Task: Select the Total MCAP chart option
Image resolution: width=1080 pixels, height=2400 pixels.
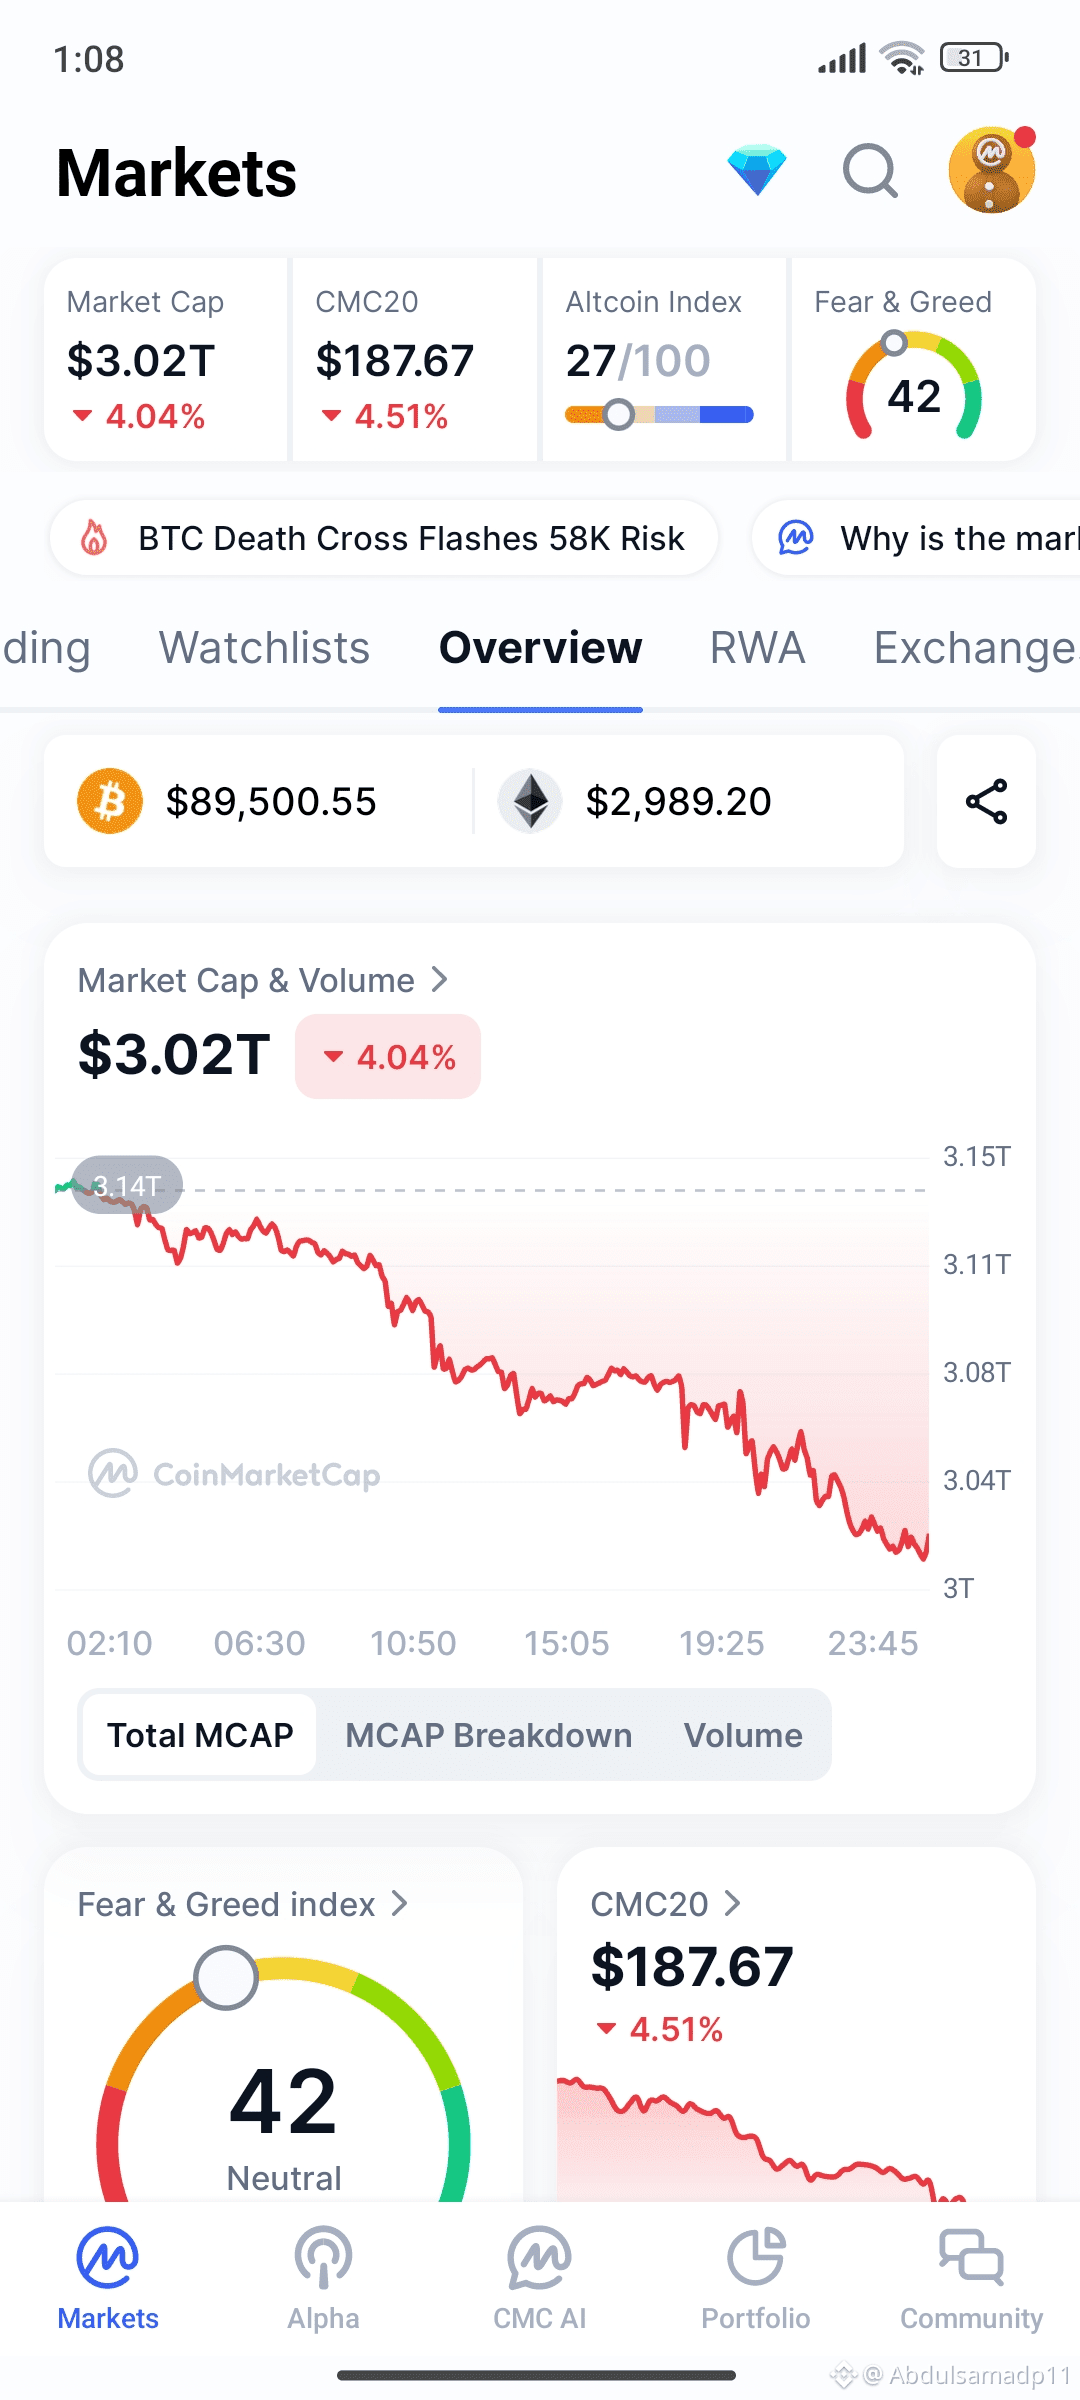Action: click(200, 1735)
